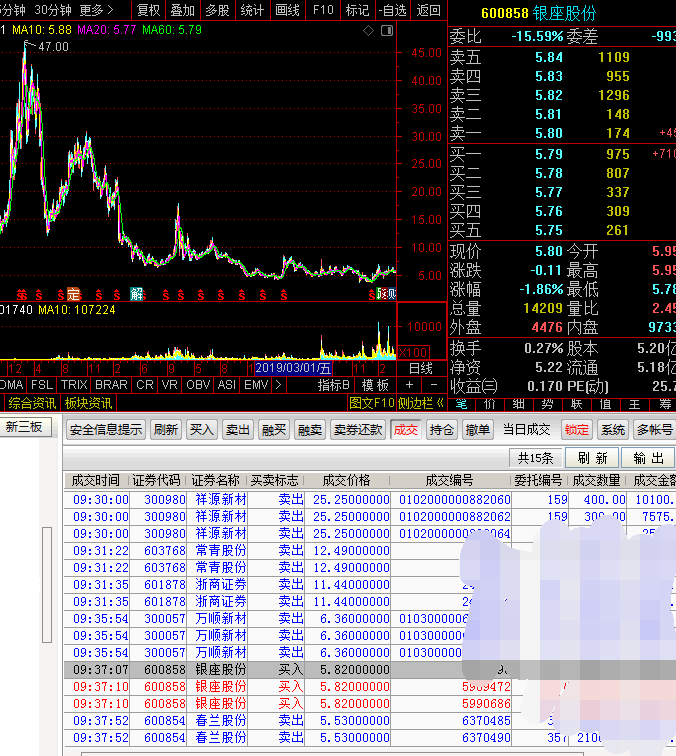Open F10 company info

click(x=323, y=10)
